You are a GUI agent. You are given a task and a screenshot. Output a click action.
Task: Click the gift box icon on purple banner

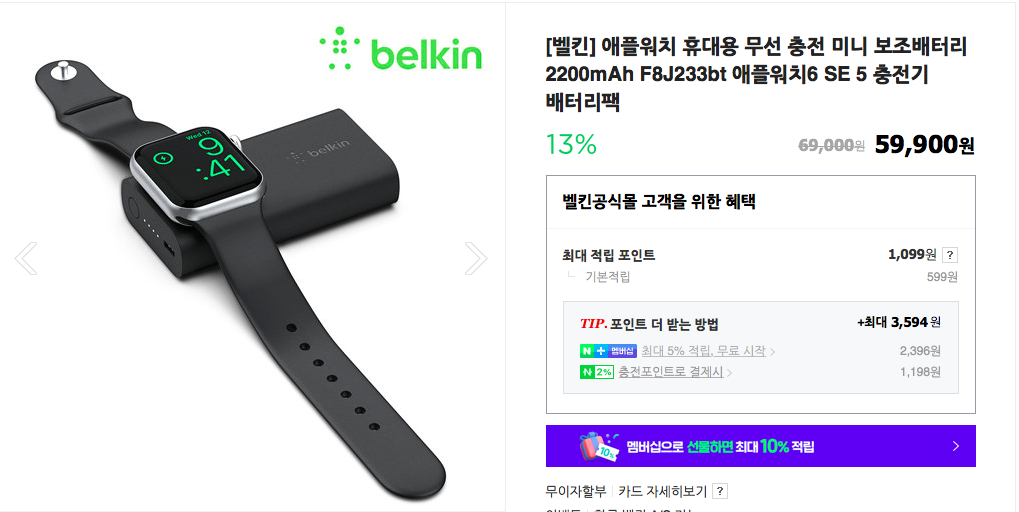[x=599, y=446]
